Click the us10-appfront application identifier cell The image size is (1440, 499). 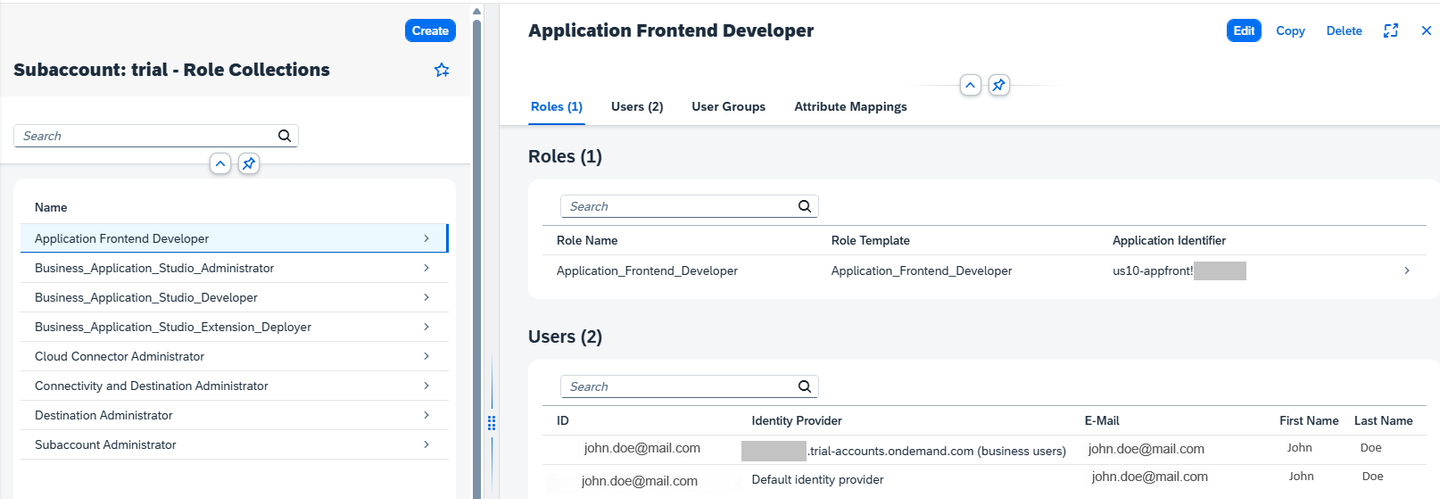pyautogui.click(x=1179, y=271)
